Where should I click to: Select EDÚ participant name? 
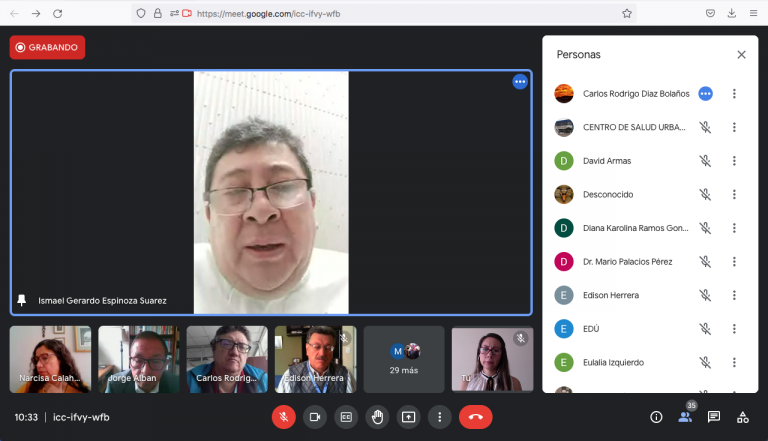click(x=591, y=329)
